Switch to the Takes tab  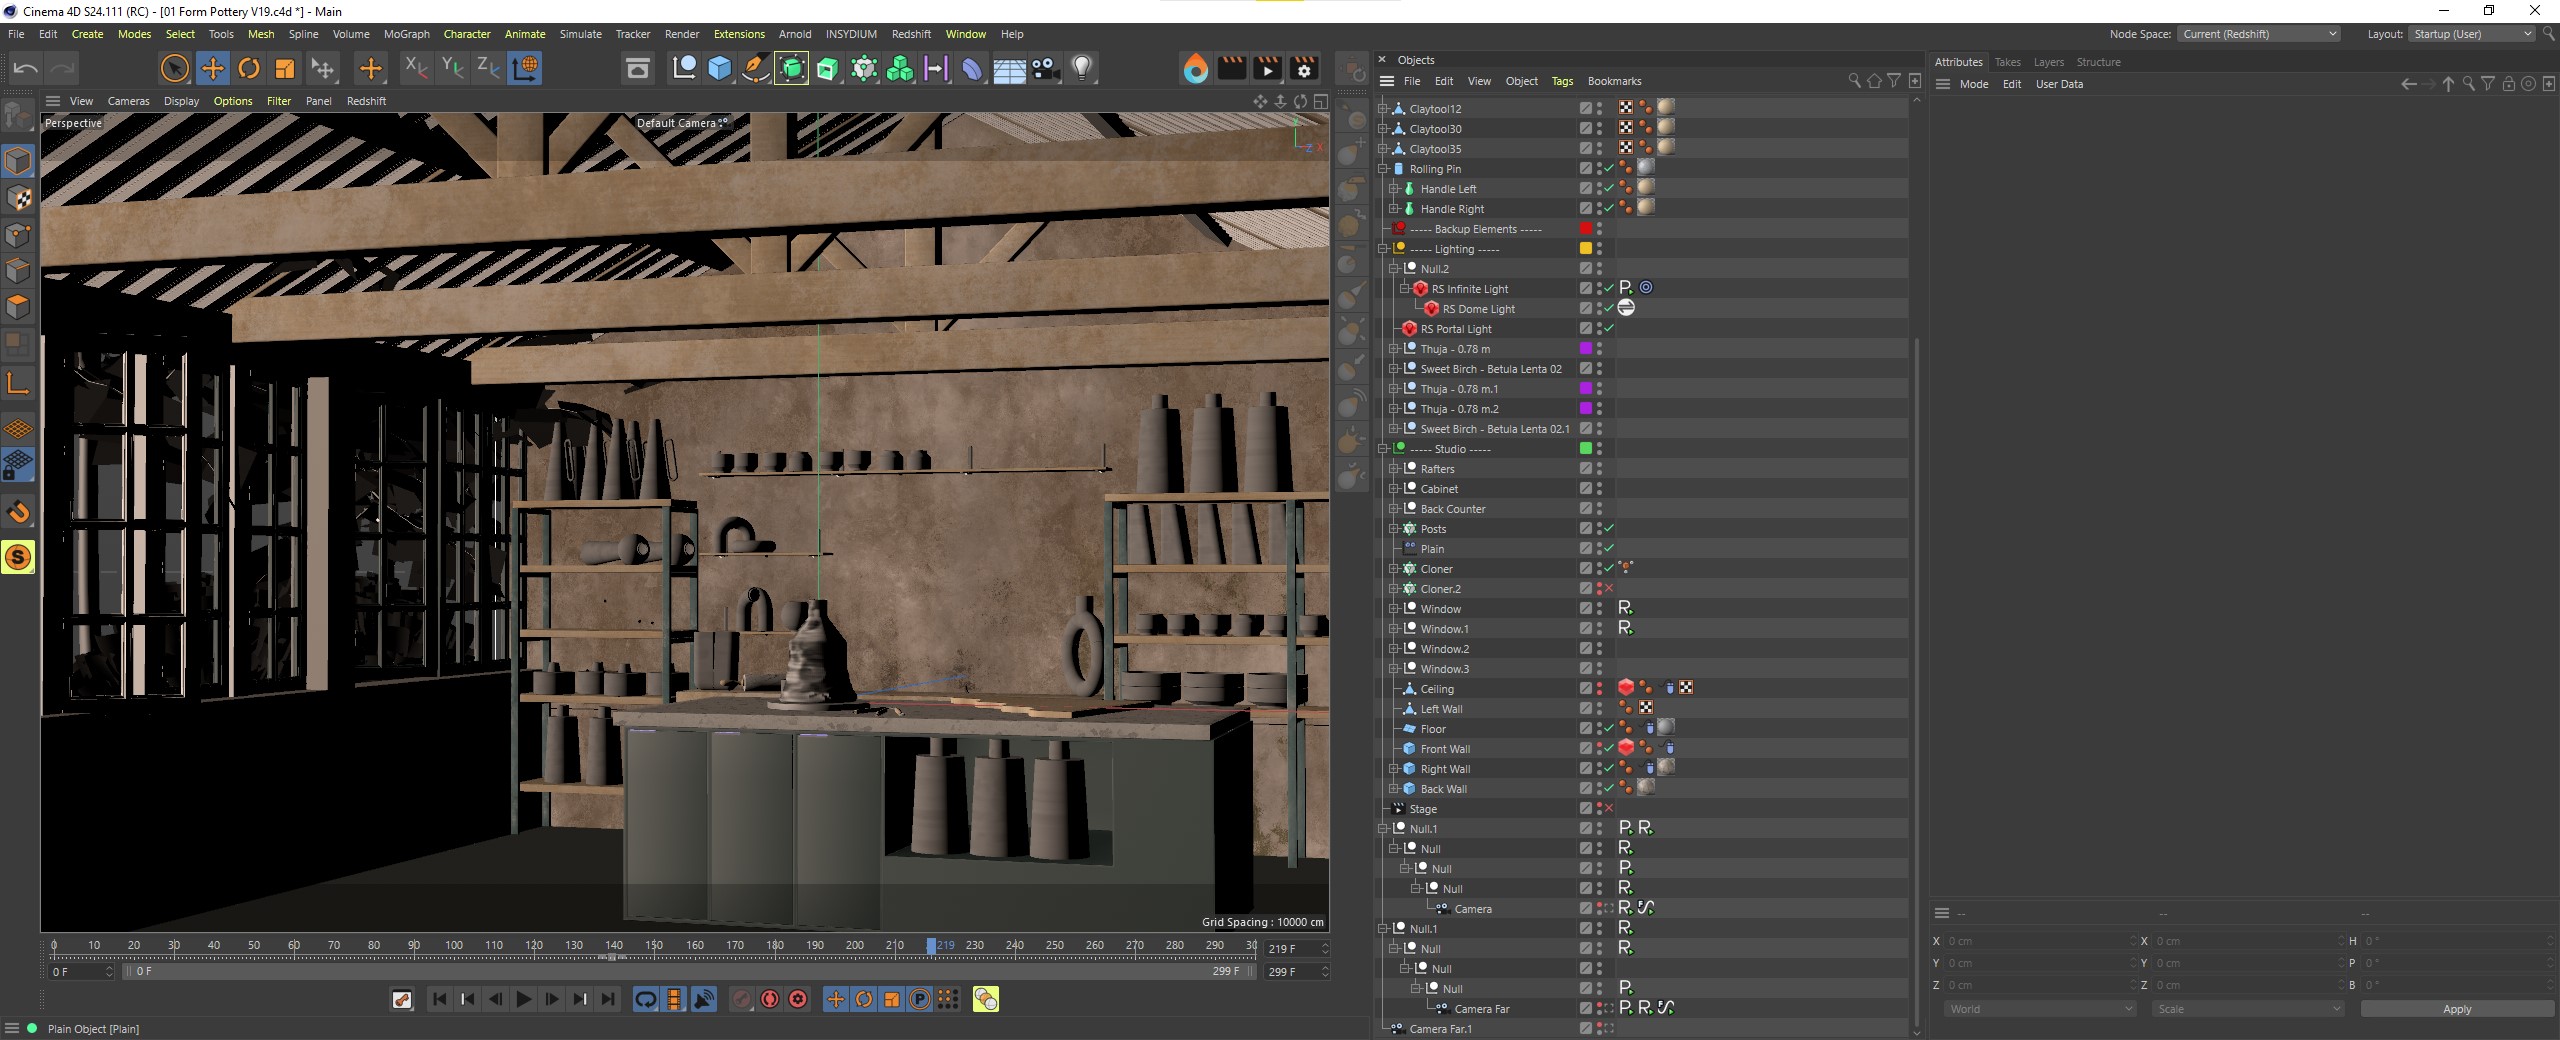tap(2007, 62)
